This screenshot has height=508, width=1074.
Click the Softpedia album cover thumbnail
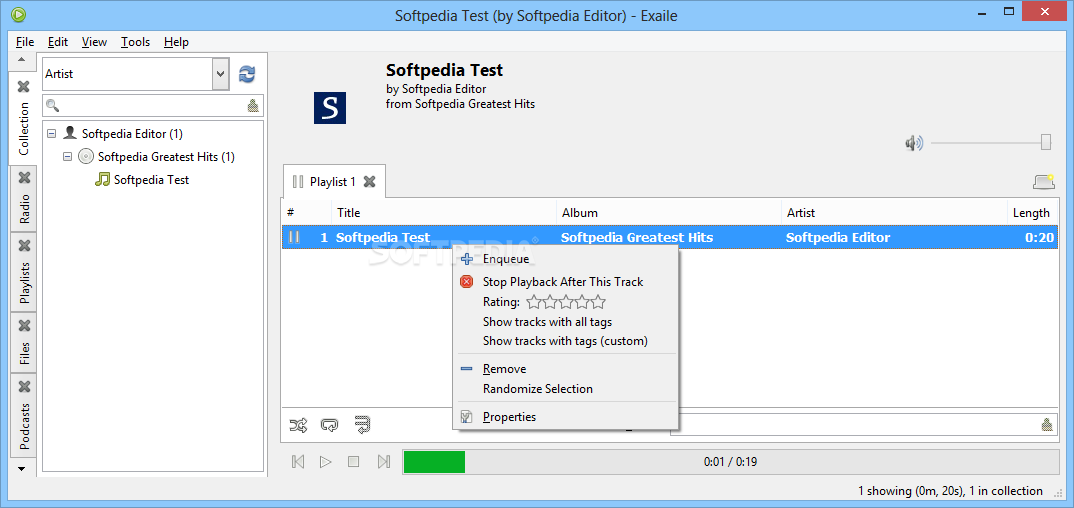click(x=330, y=107)
